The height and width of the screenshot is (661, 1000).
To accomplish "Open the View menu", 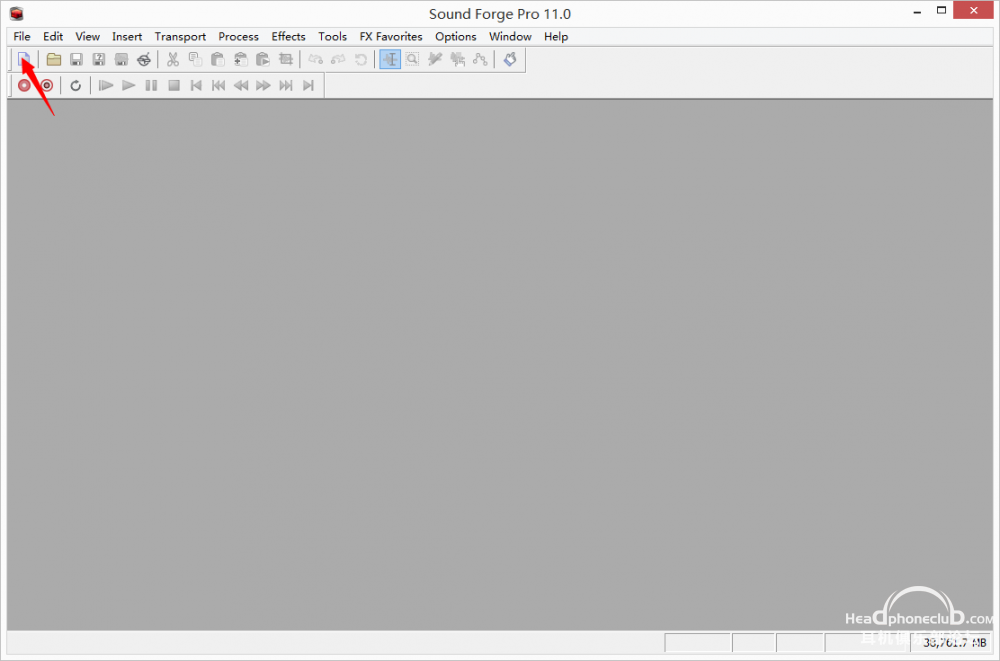I will tap(87, 36).
